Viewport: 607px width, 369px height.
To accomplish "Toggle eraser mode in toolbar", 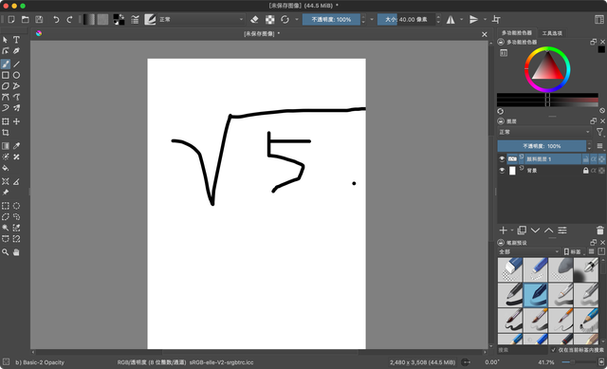I will [254, 19].
